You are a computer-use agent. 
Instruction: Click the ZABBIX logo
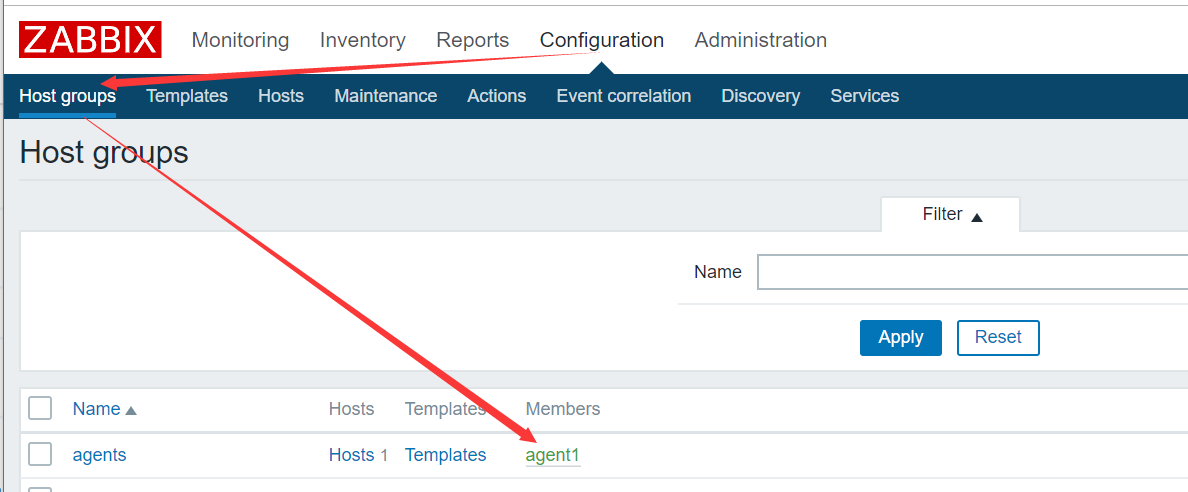tap(90, 39)
